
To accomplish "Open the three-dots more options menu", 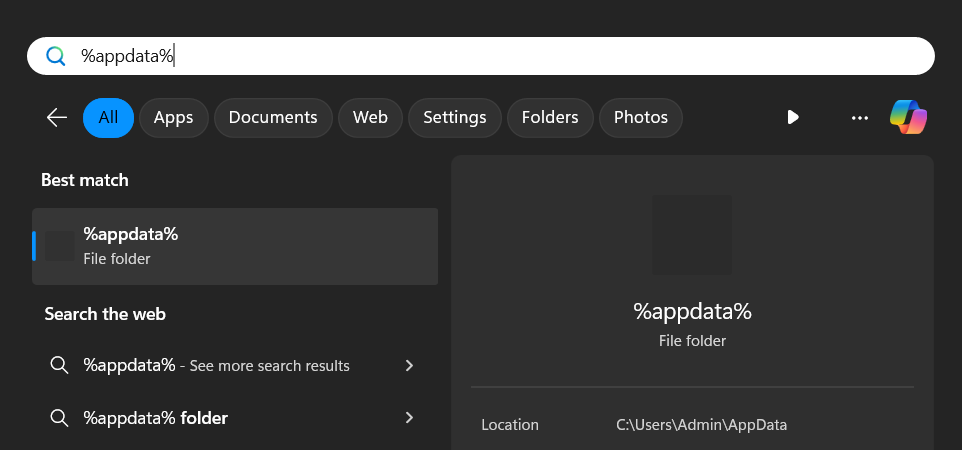I will [x=860, y=118].
